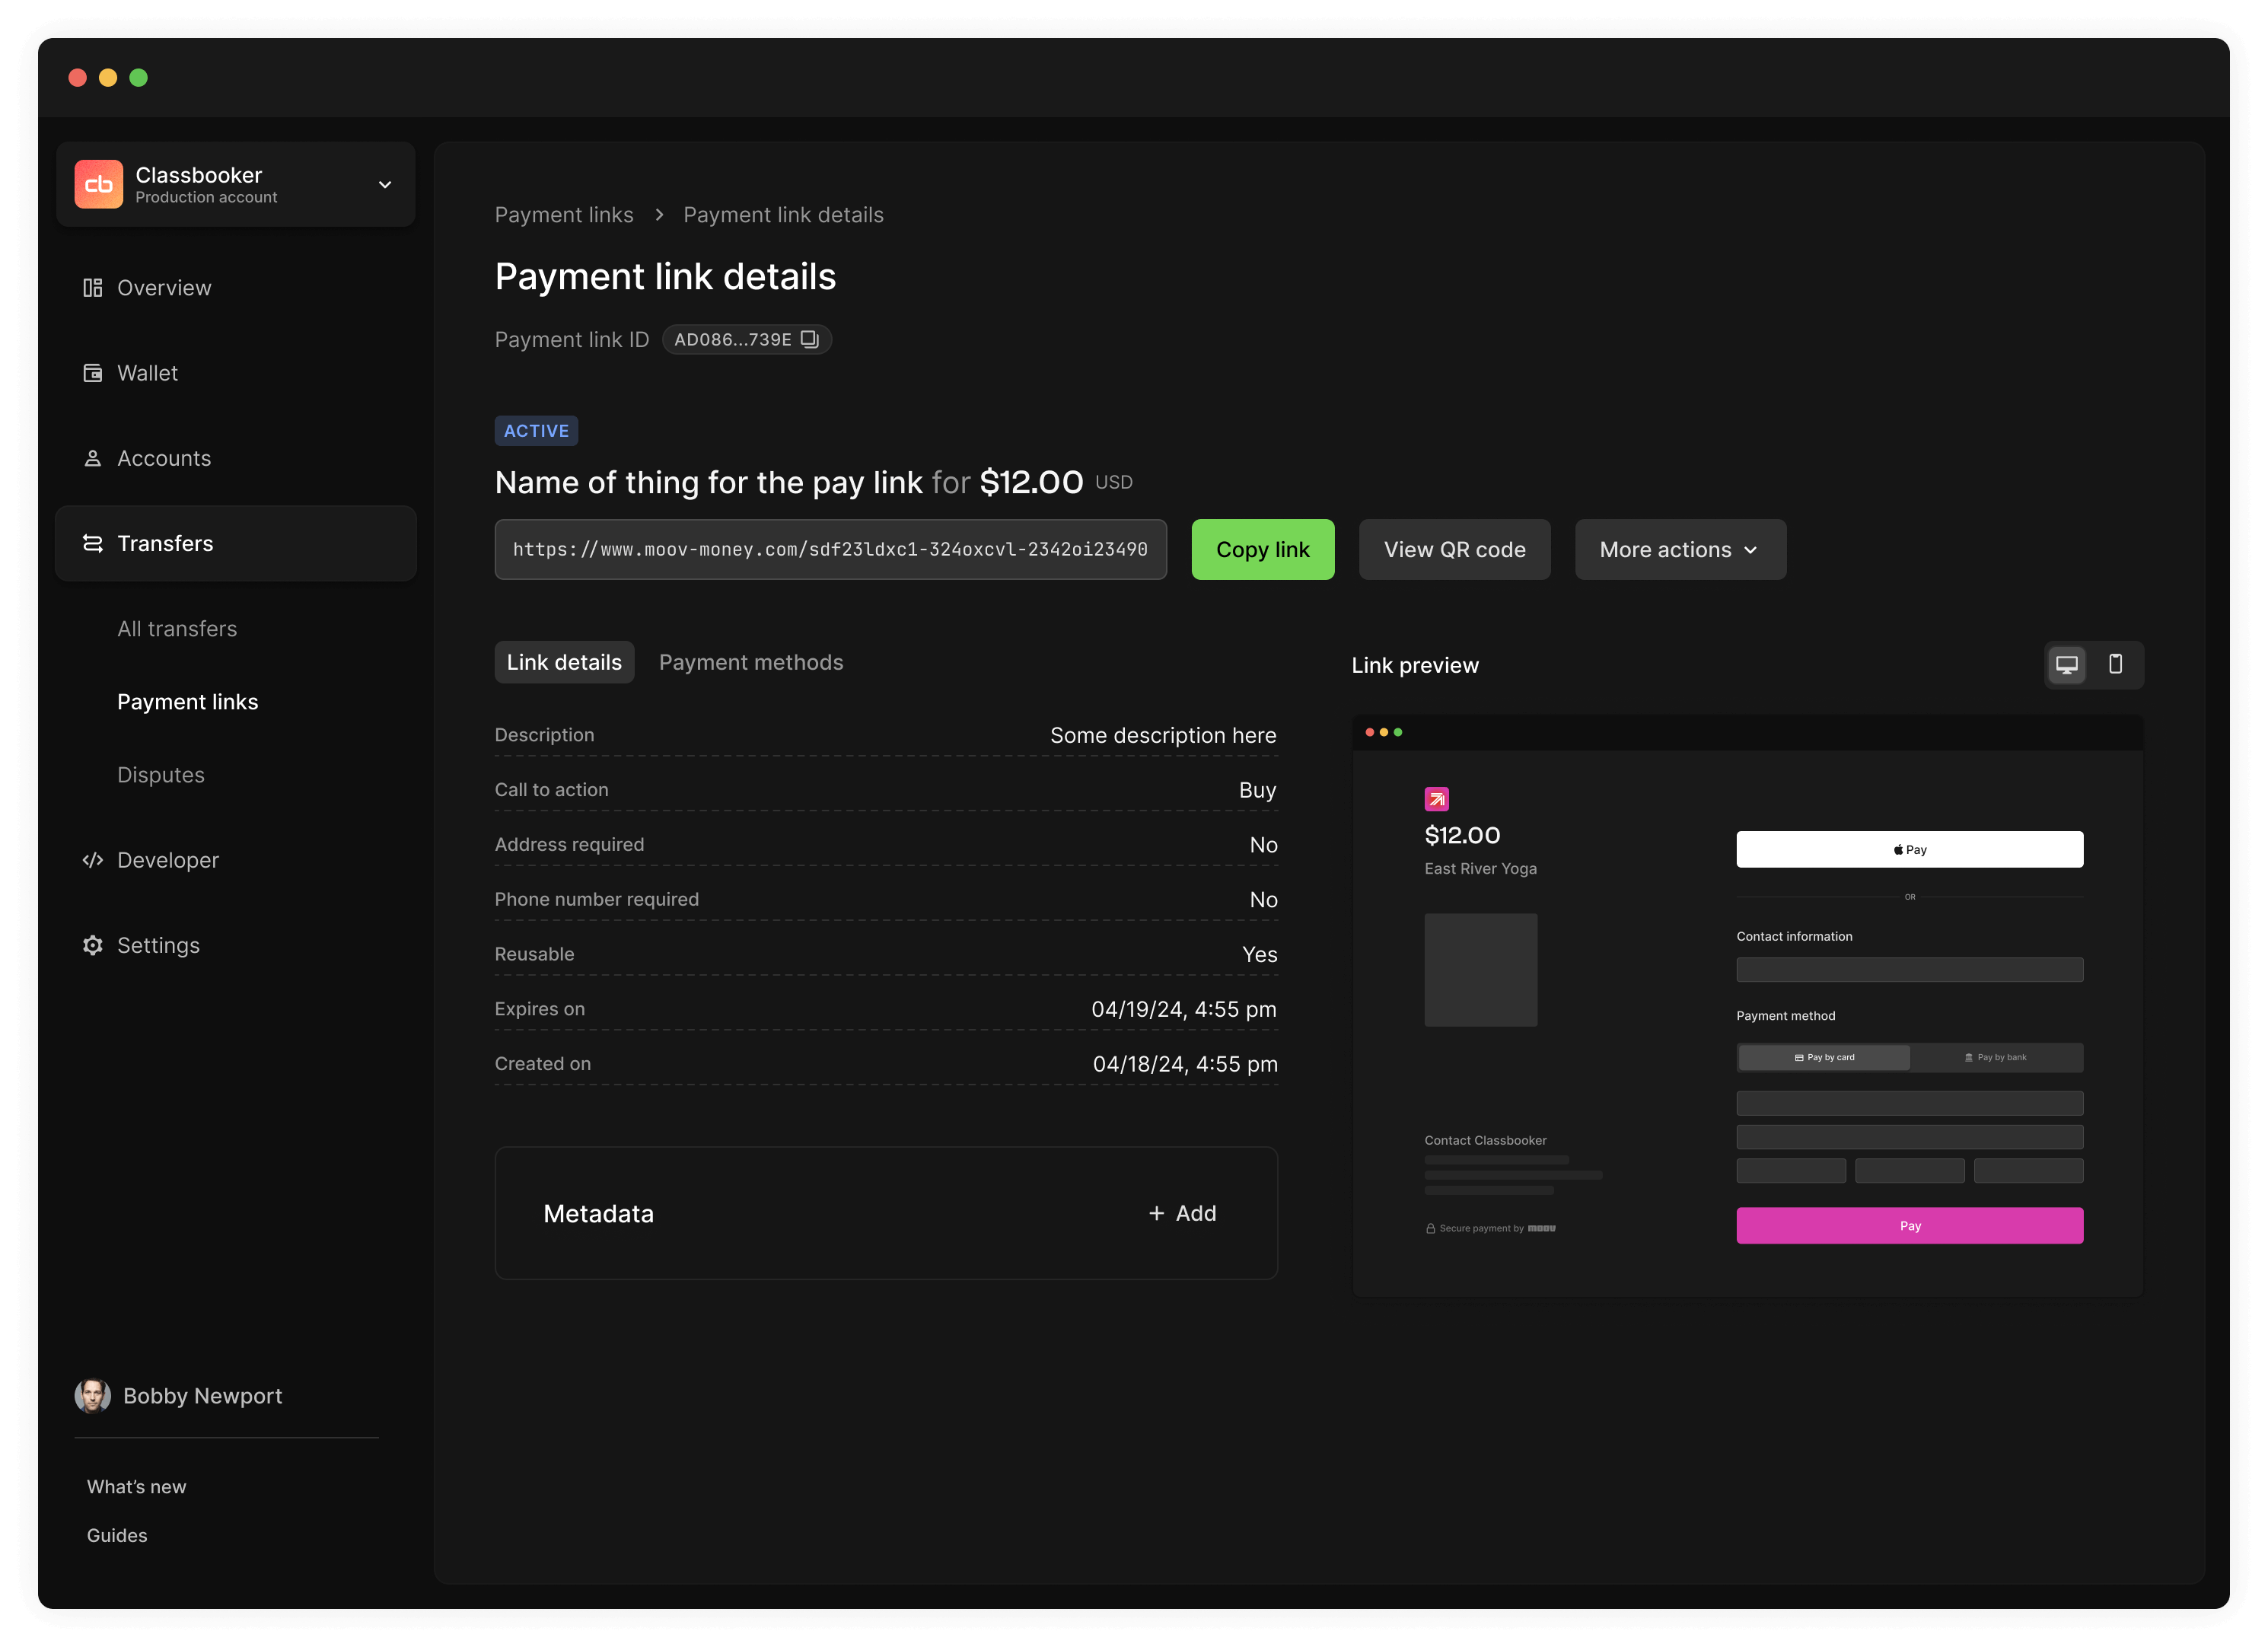Screen dimensions: 2268x1647
Task: Click the payment link URL input field
Action: point(830,550)
